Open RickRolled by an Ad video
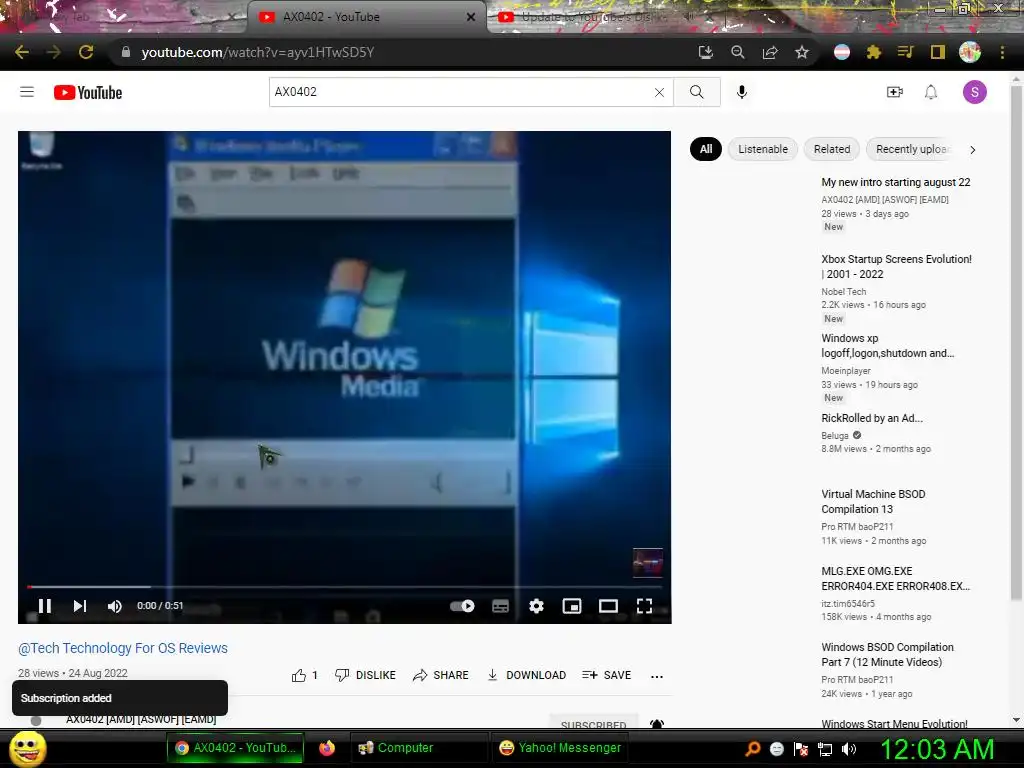 pyautogui.click(x=872, y=418)
